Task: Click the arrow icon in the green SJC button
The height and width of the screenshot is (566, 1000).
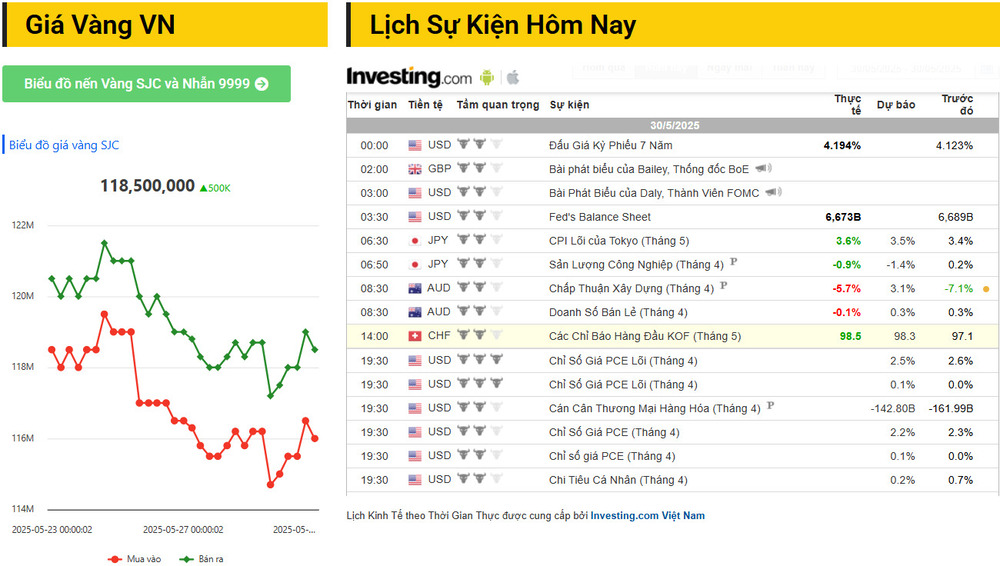Action: coord(261,84)
